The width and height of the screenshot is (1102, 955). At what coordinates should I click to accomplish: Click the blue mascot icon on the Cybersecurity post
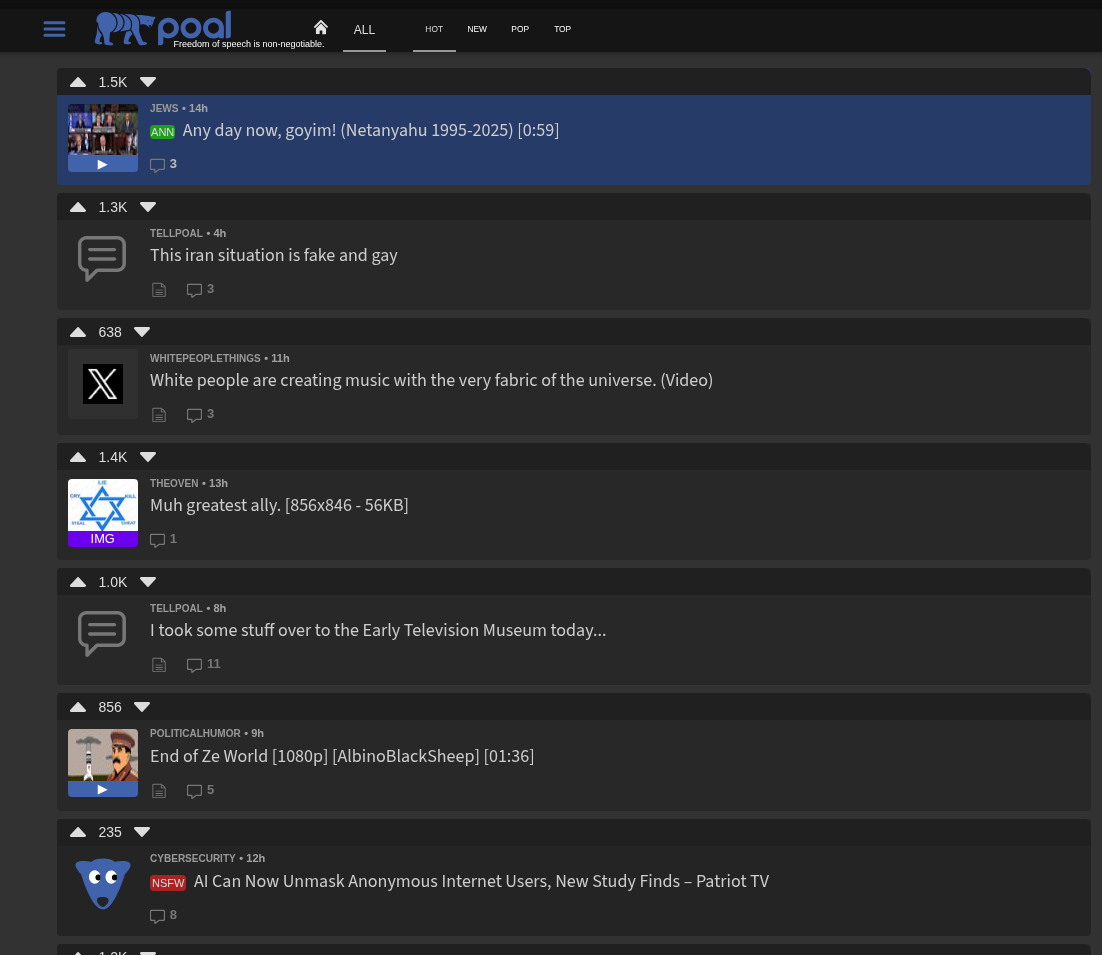click(x=103, y=884)
